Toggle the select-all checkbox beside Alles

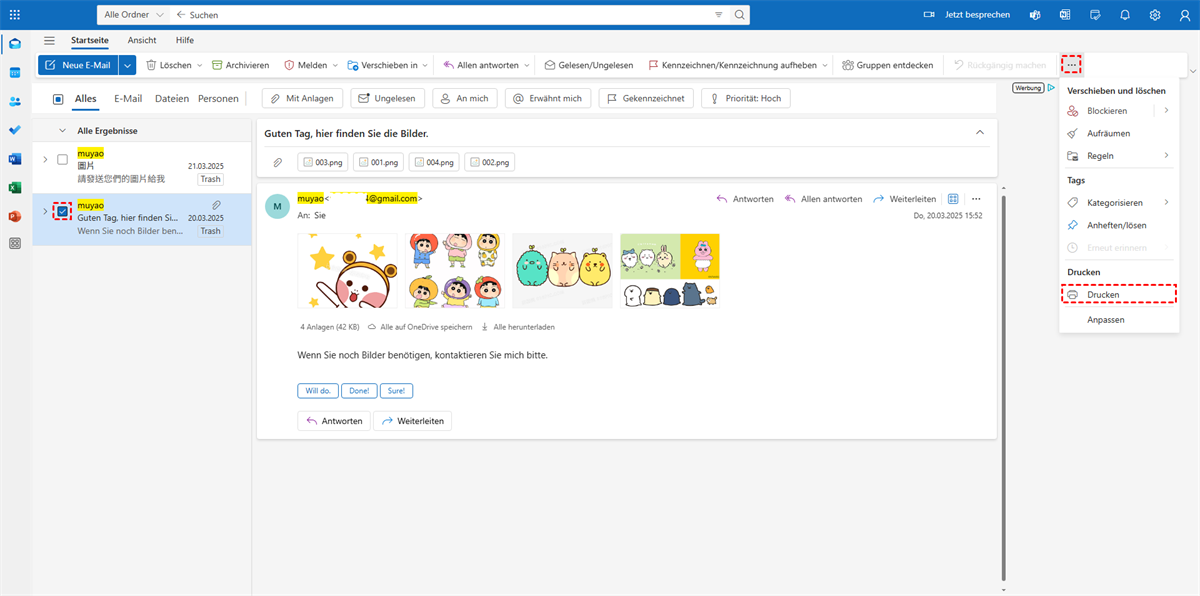(x=58, y=99)
